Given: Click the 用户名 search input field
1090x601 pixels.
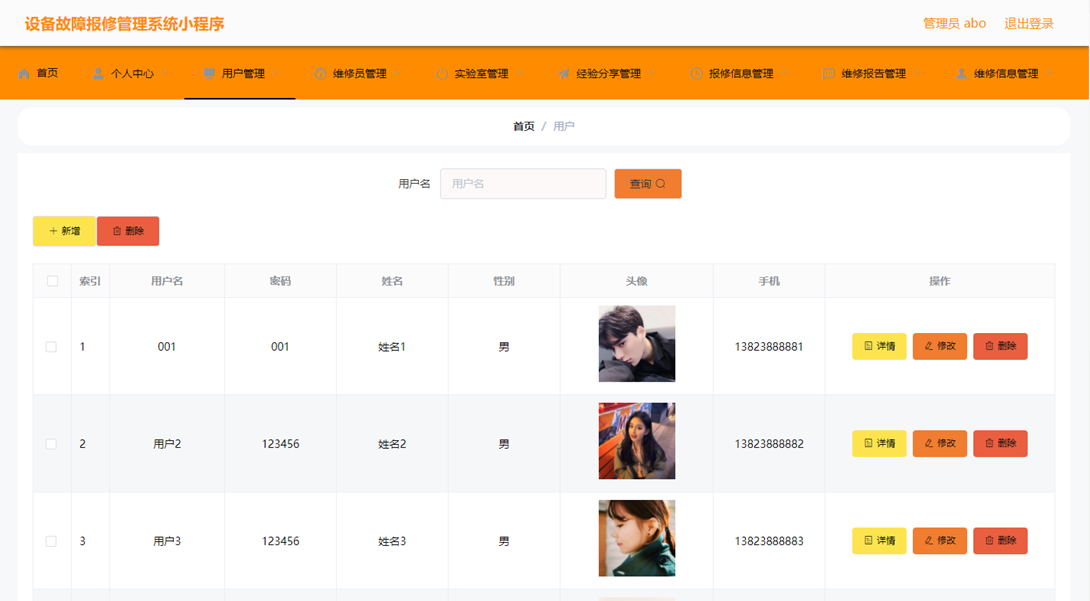Looking at the screenshot, I should [523, 183].
